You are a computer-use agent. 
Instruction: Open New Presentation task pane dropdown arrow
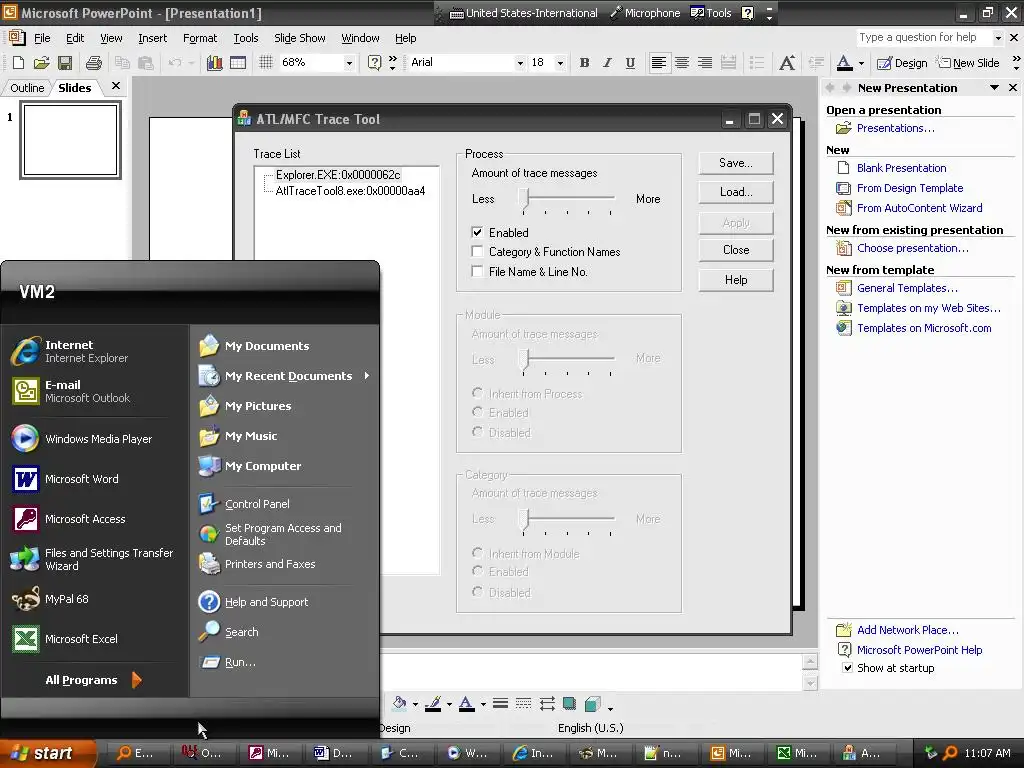pos(994,88)
